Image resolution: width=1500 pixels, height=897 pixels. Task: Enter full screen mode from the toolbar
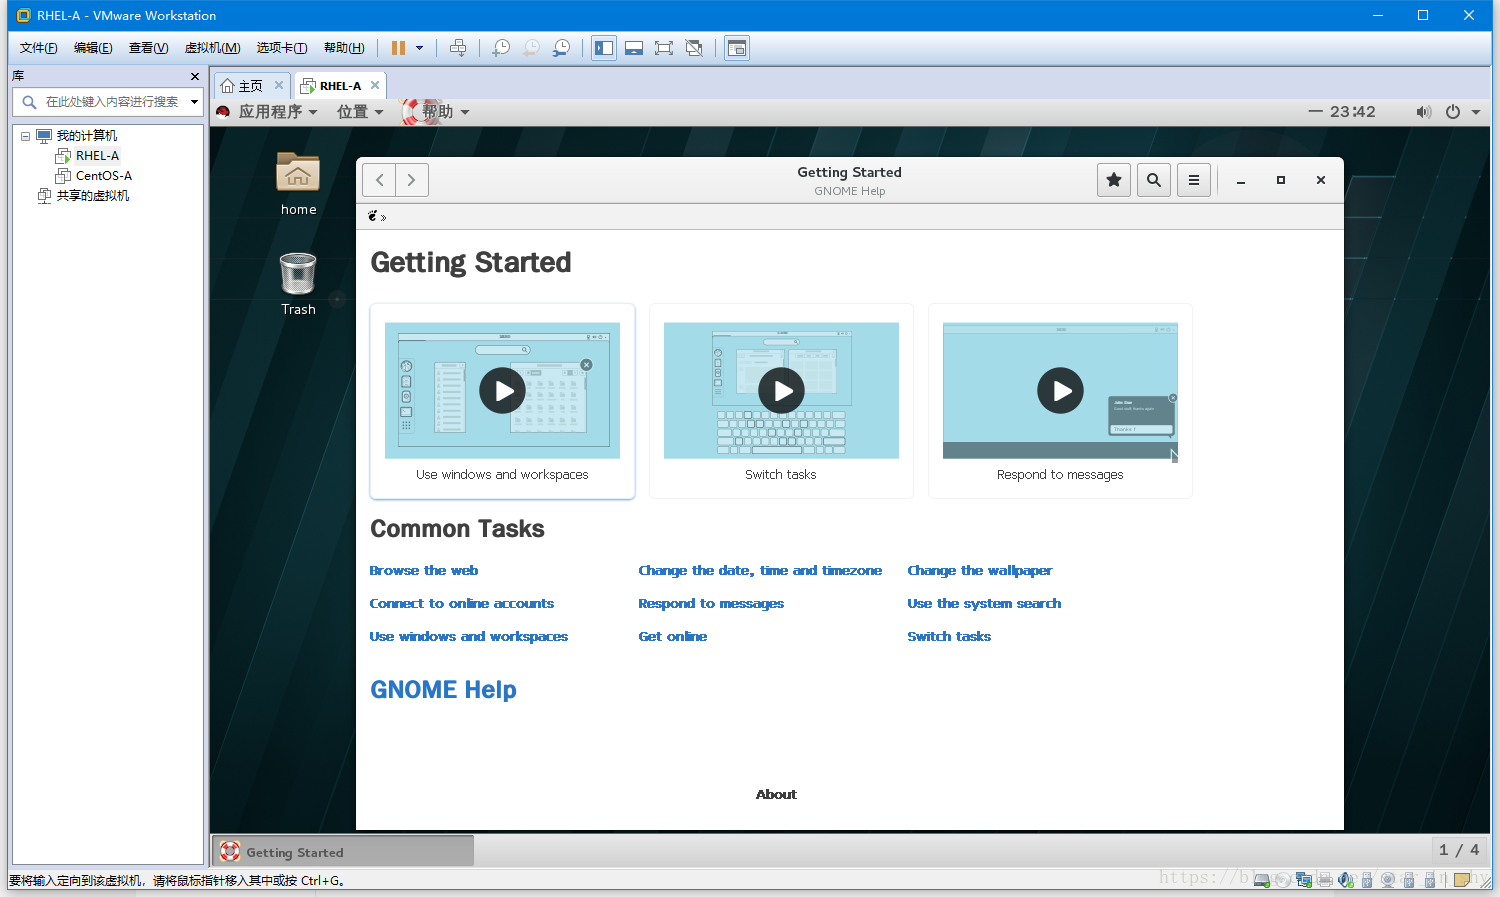click(664, 48)
